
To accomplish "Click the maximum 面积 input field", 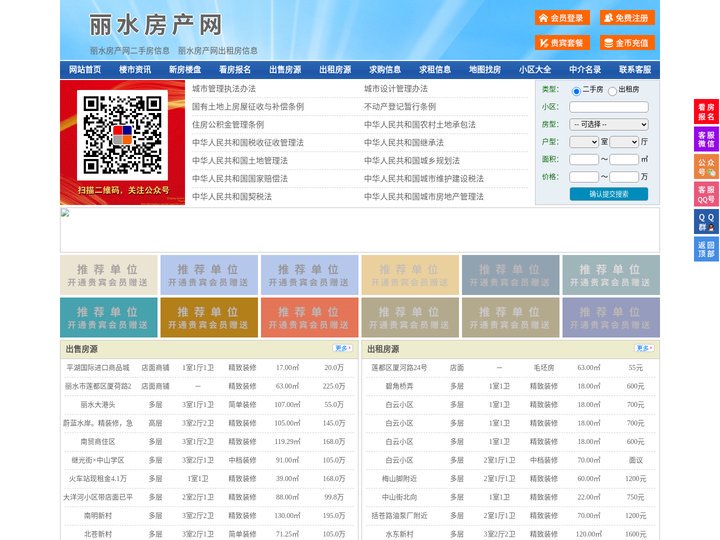I will tap(624, 159).
